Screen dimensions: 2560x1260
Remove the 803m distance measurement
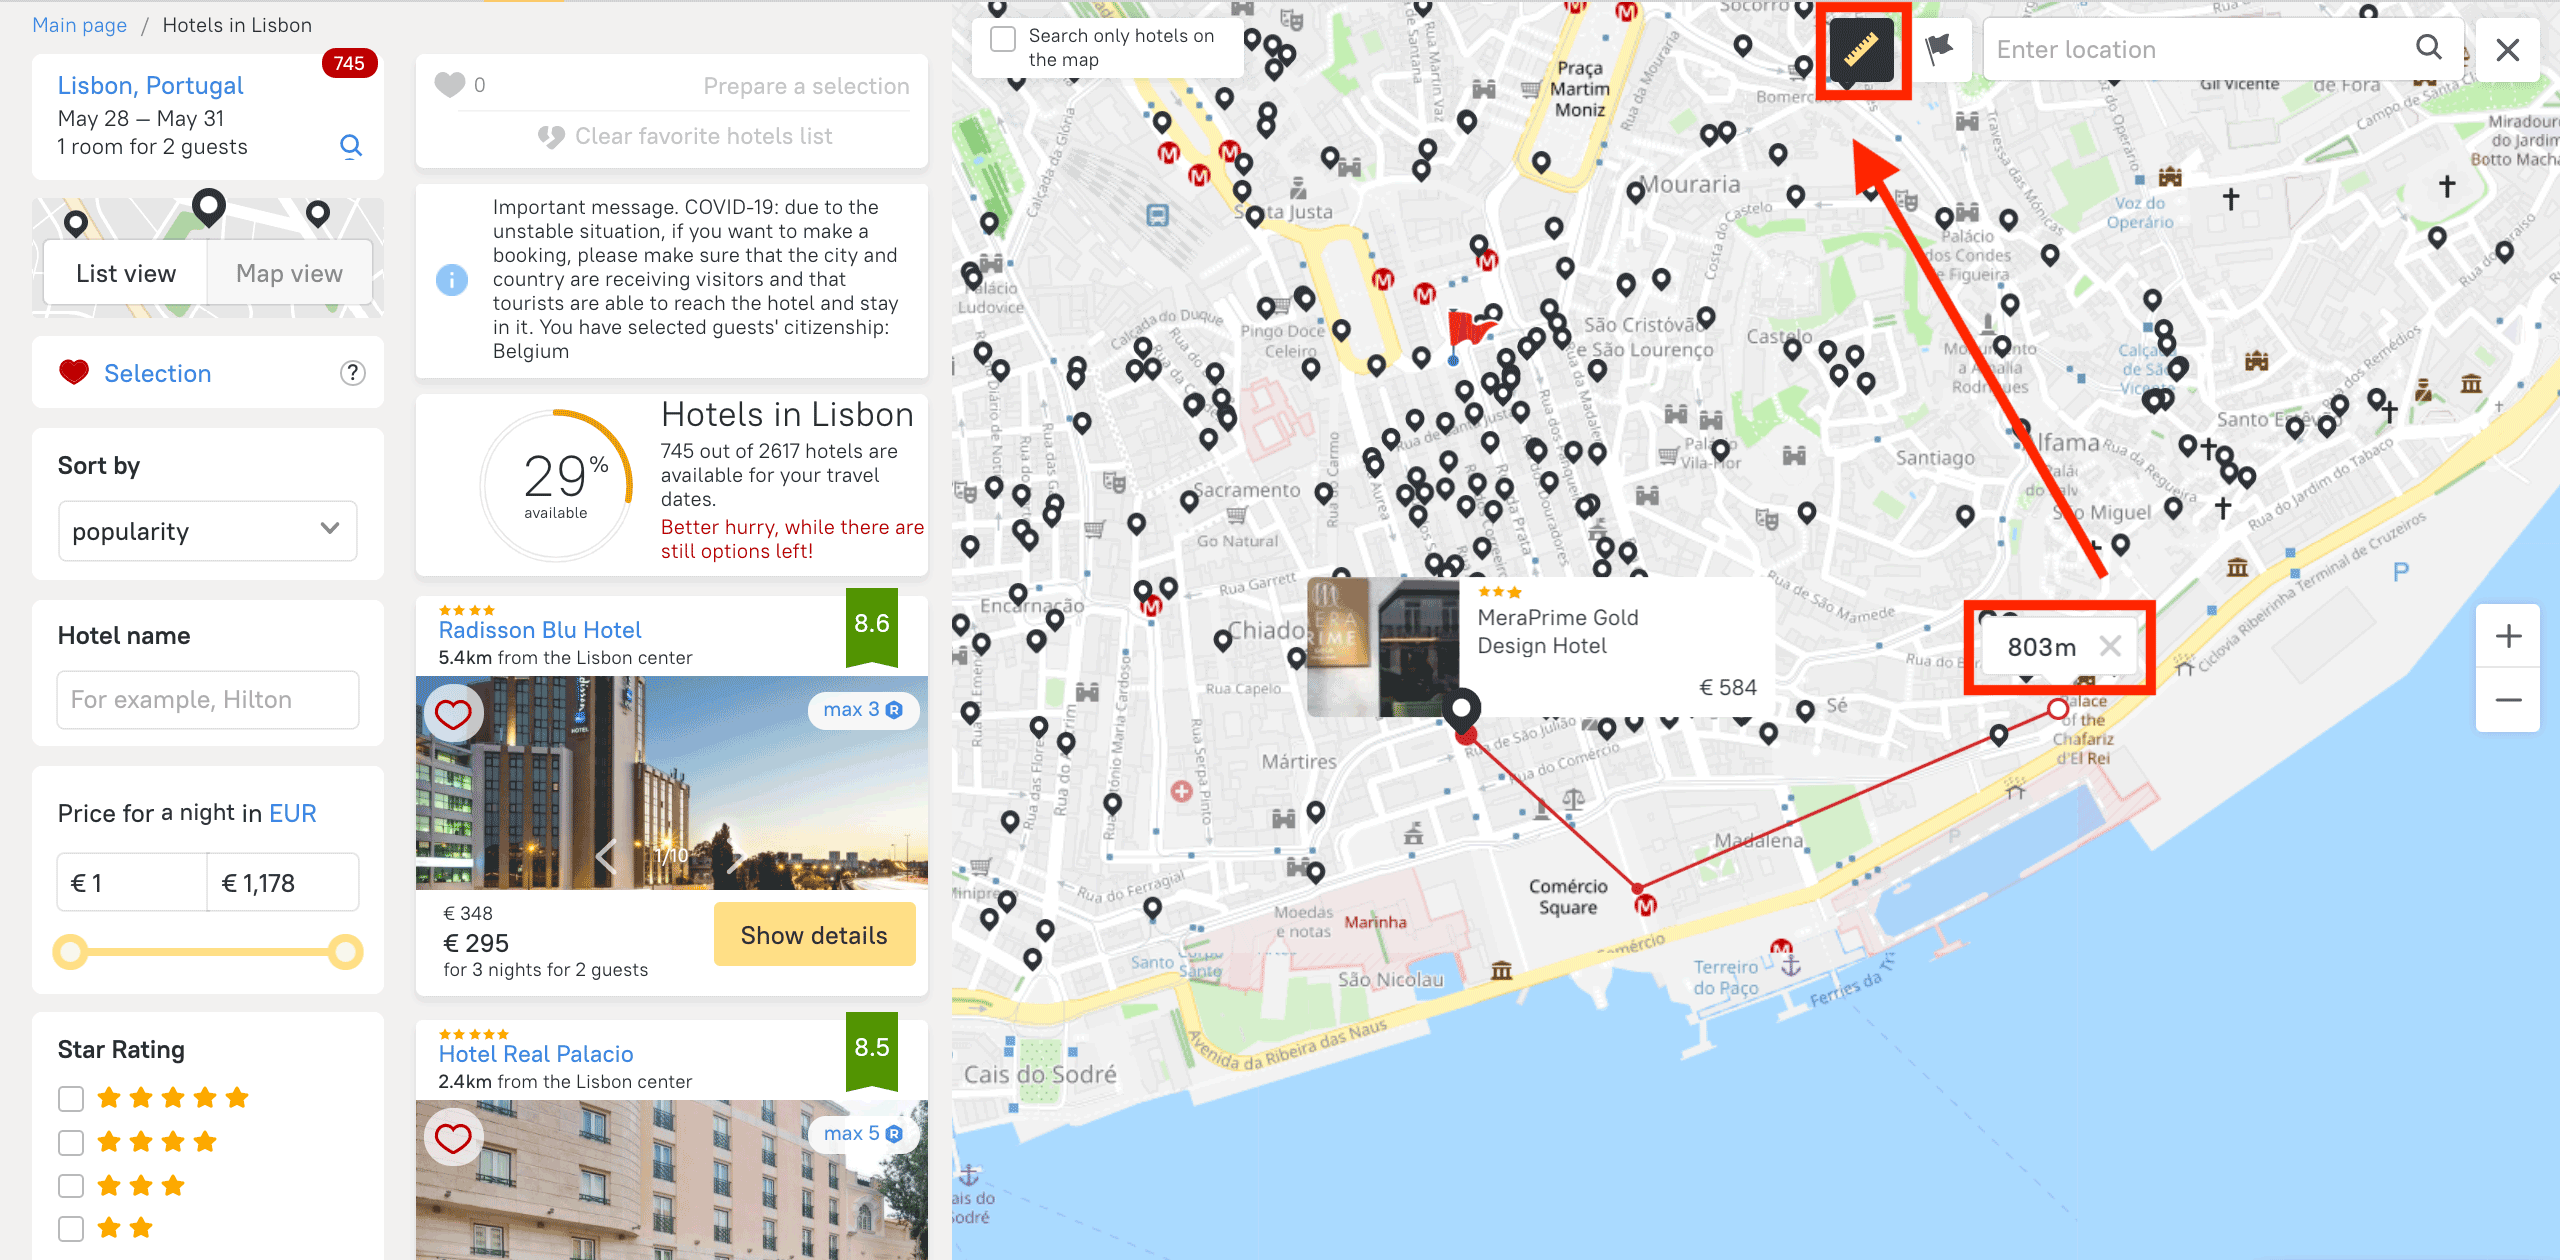tap(2110, 646)
